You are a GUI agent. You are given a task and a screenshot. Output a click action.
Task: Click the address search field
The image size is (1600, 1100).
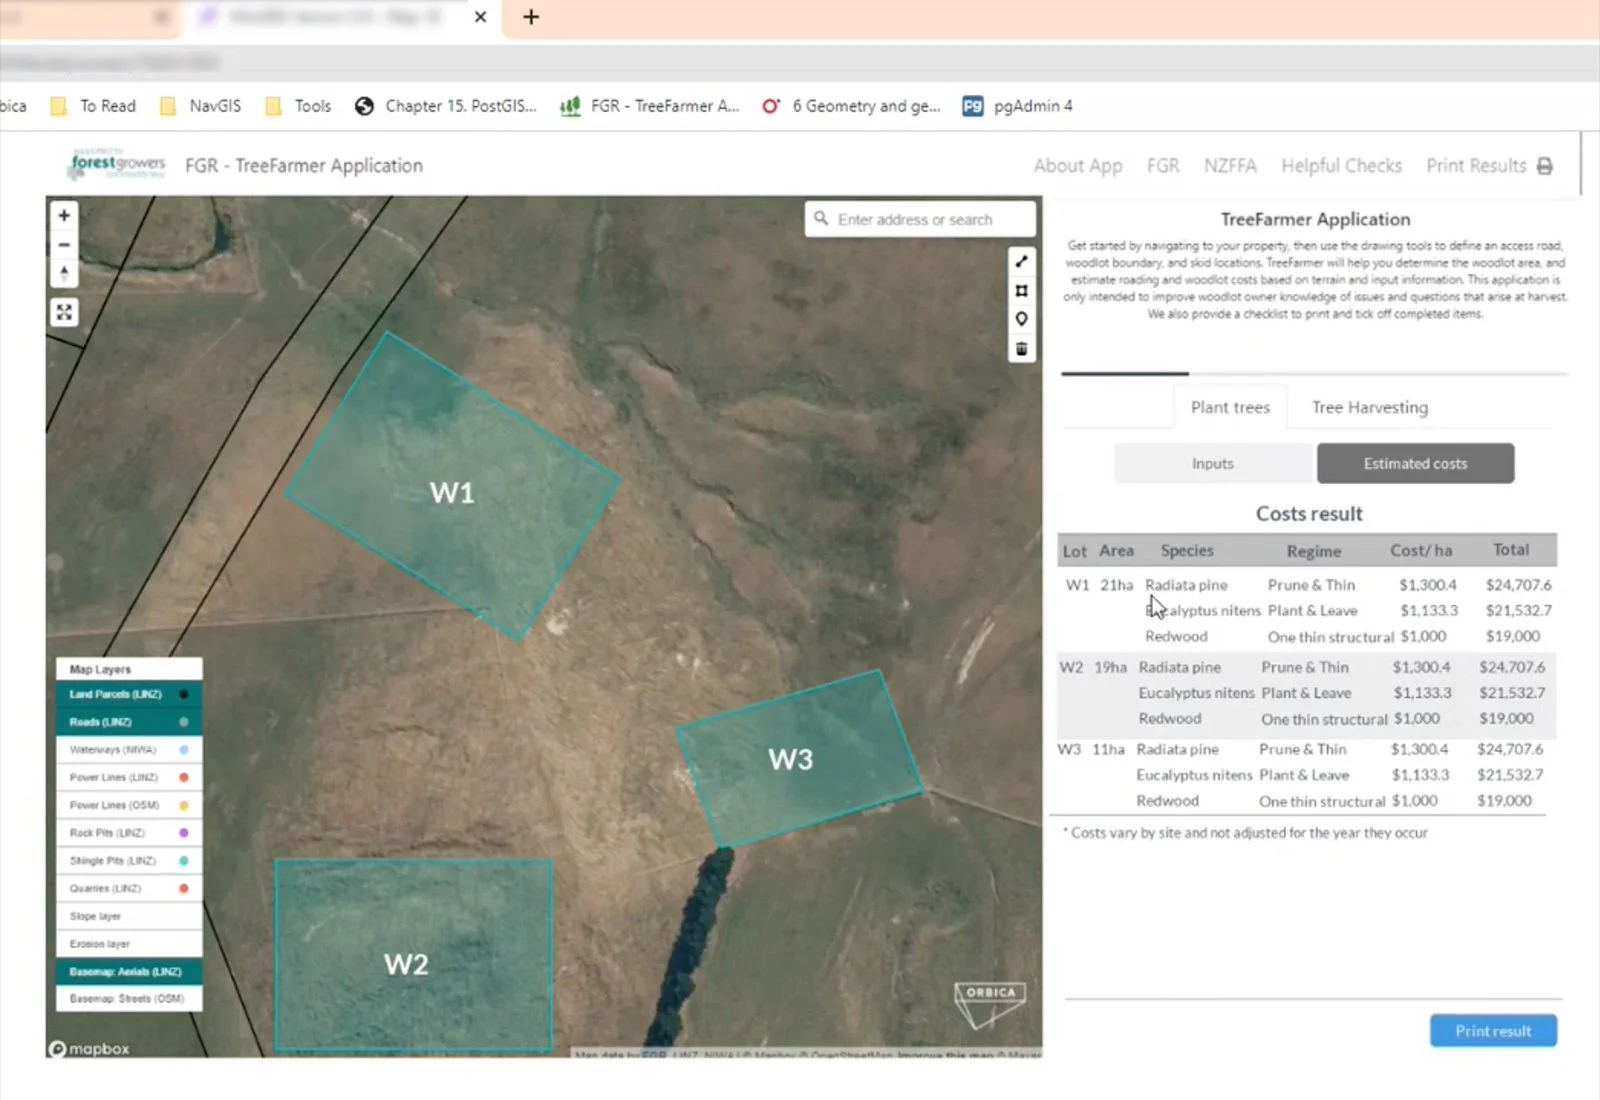(920, 219)
